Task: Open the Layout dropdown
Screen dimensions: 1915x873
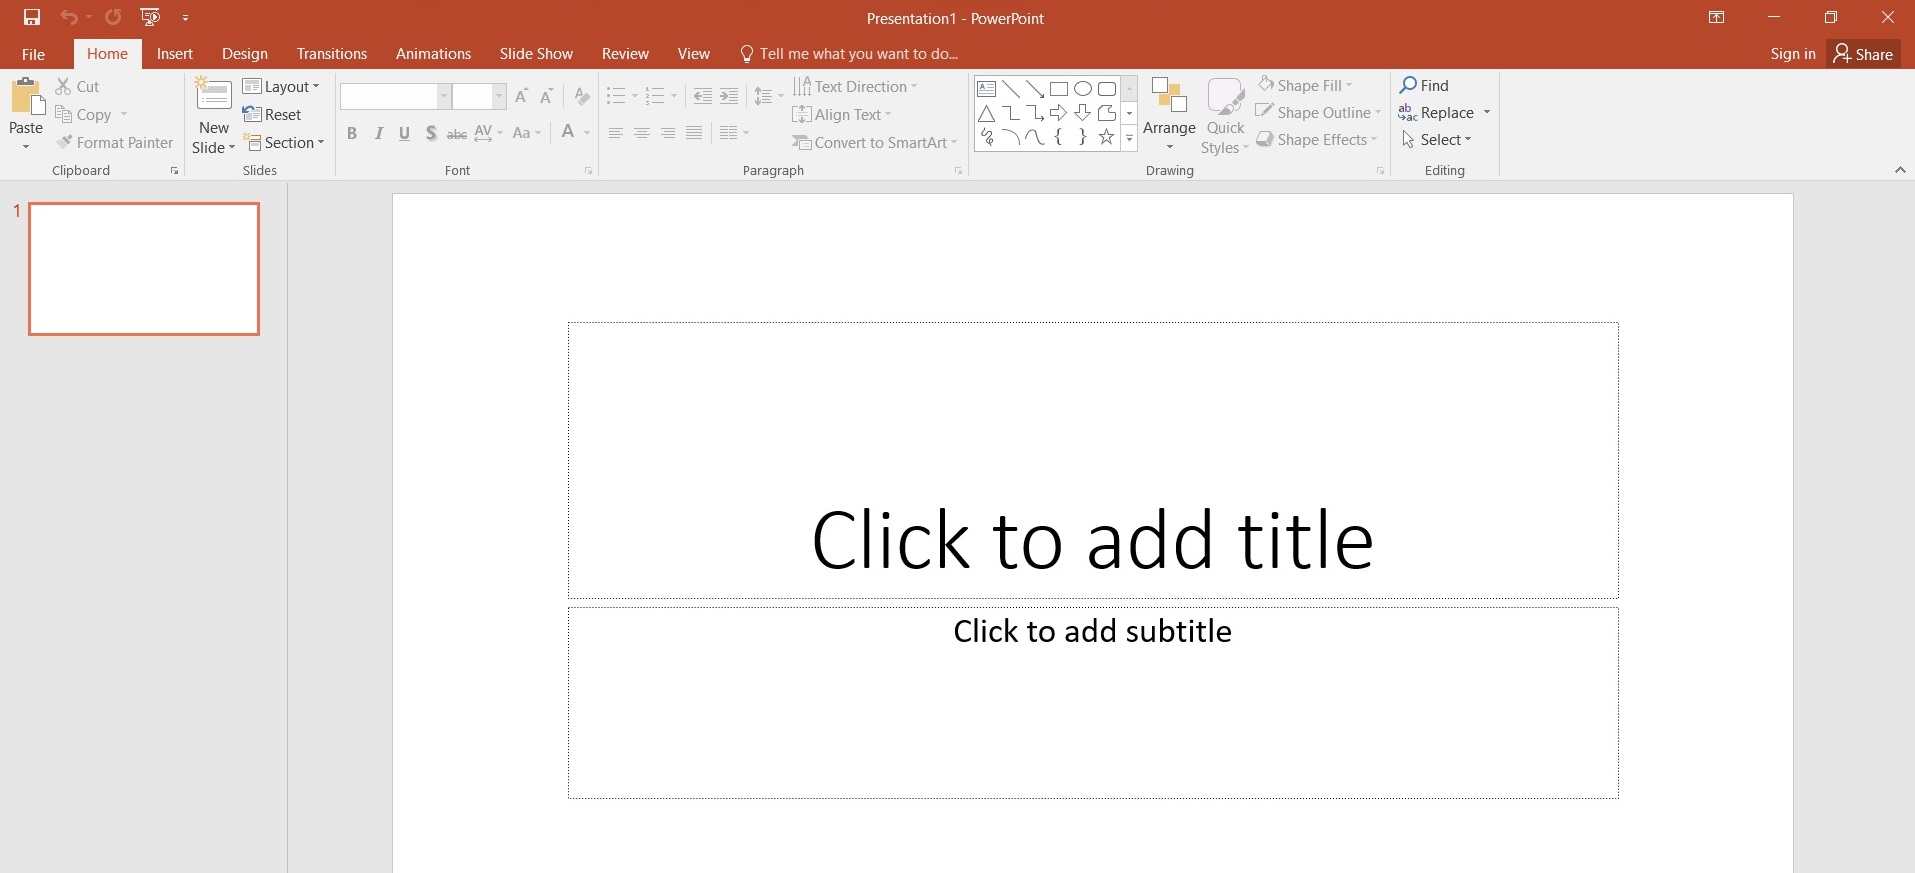Action: 281,86
